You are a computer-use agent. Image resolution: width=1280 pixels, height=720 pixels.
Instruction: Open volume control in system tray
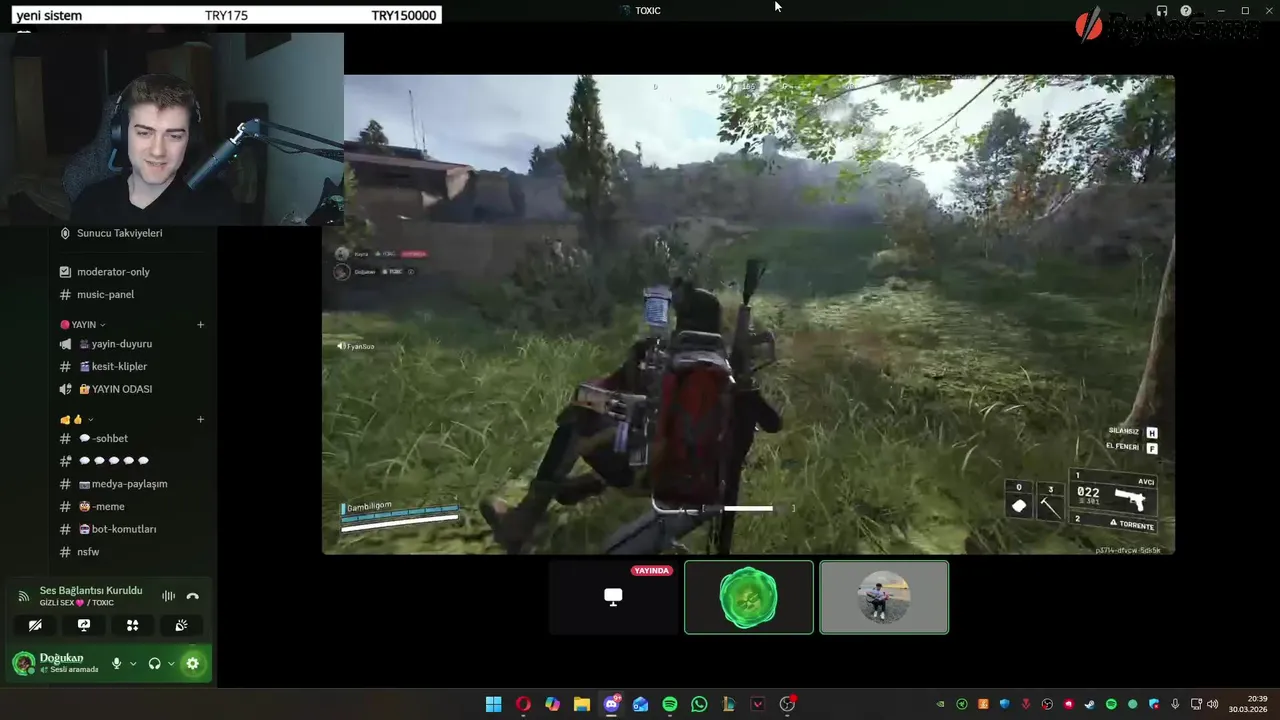(x=1212, y=704)
